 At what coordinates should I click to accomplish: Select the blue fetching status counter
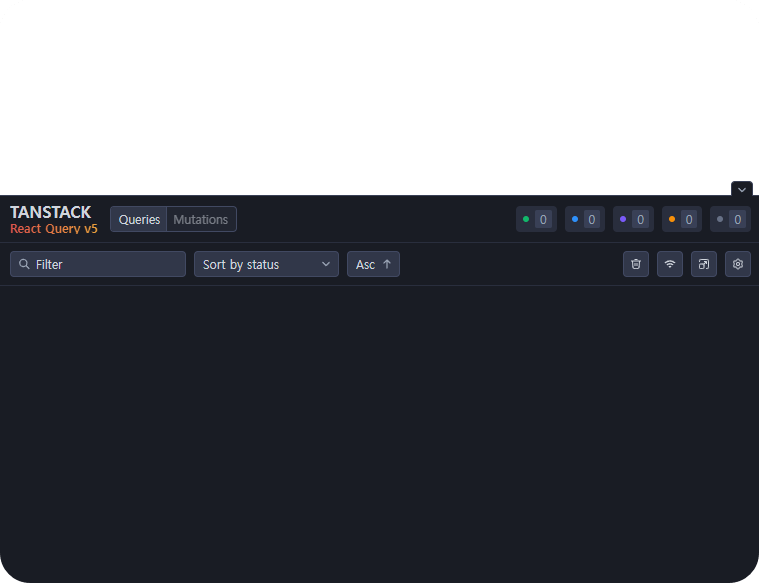click(x=585, y=219)
